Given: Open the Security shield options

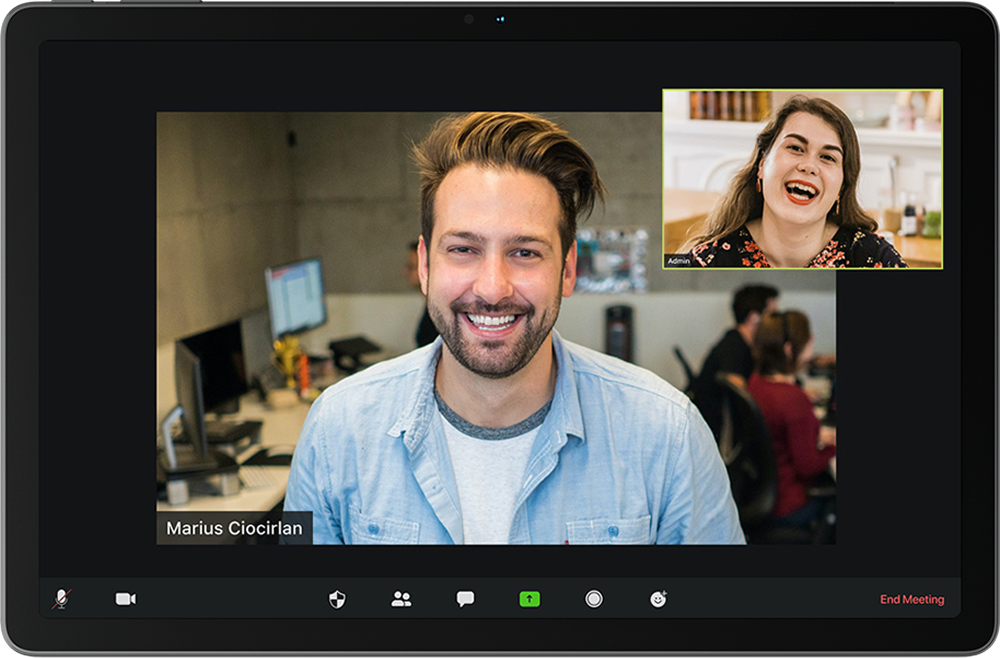Looking at the screenshot, I should point(337,599).
